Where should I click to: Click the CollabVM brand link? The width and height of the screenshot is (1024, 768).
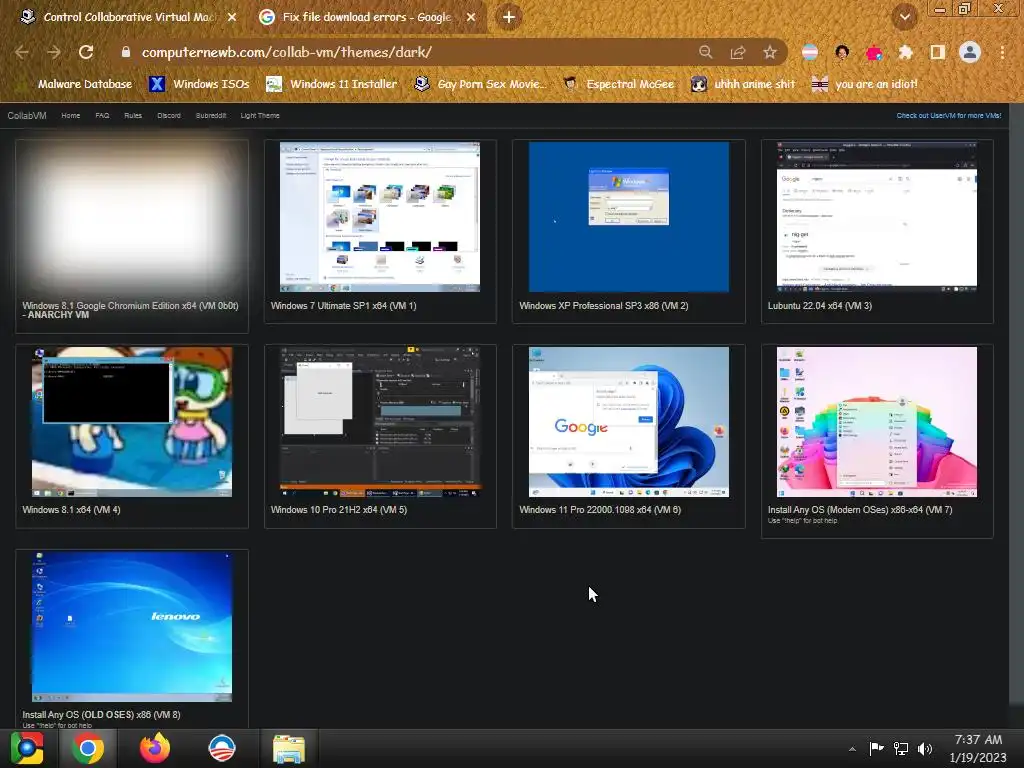coord(27,116)
